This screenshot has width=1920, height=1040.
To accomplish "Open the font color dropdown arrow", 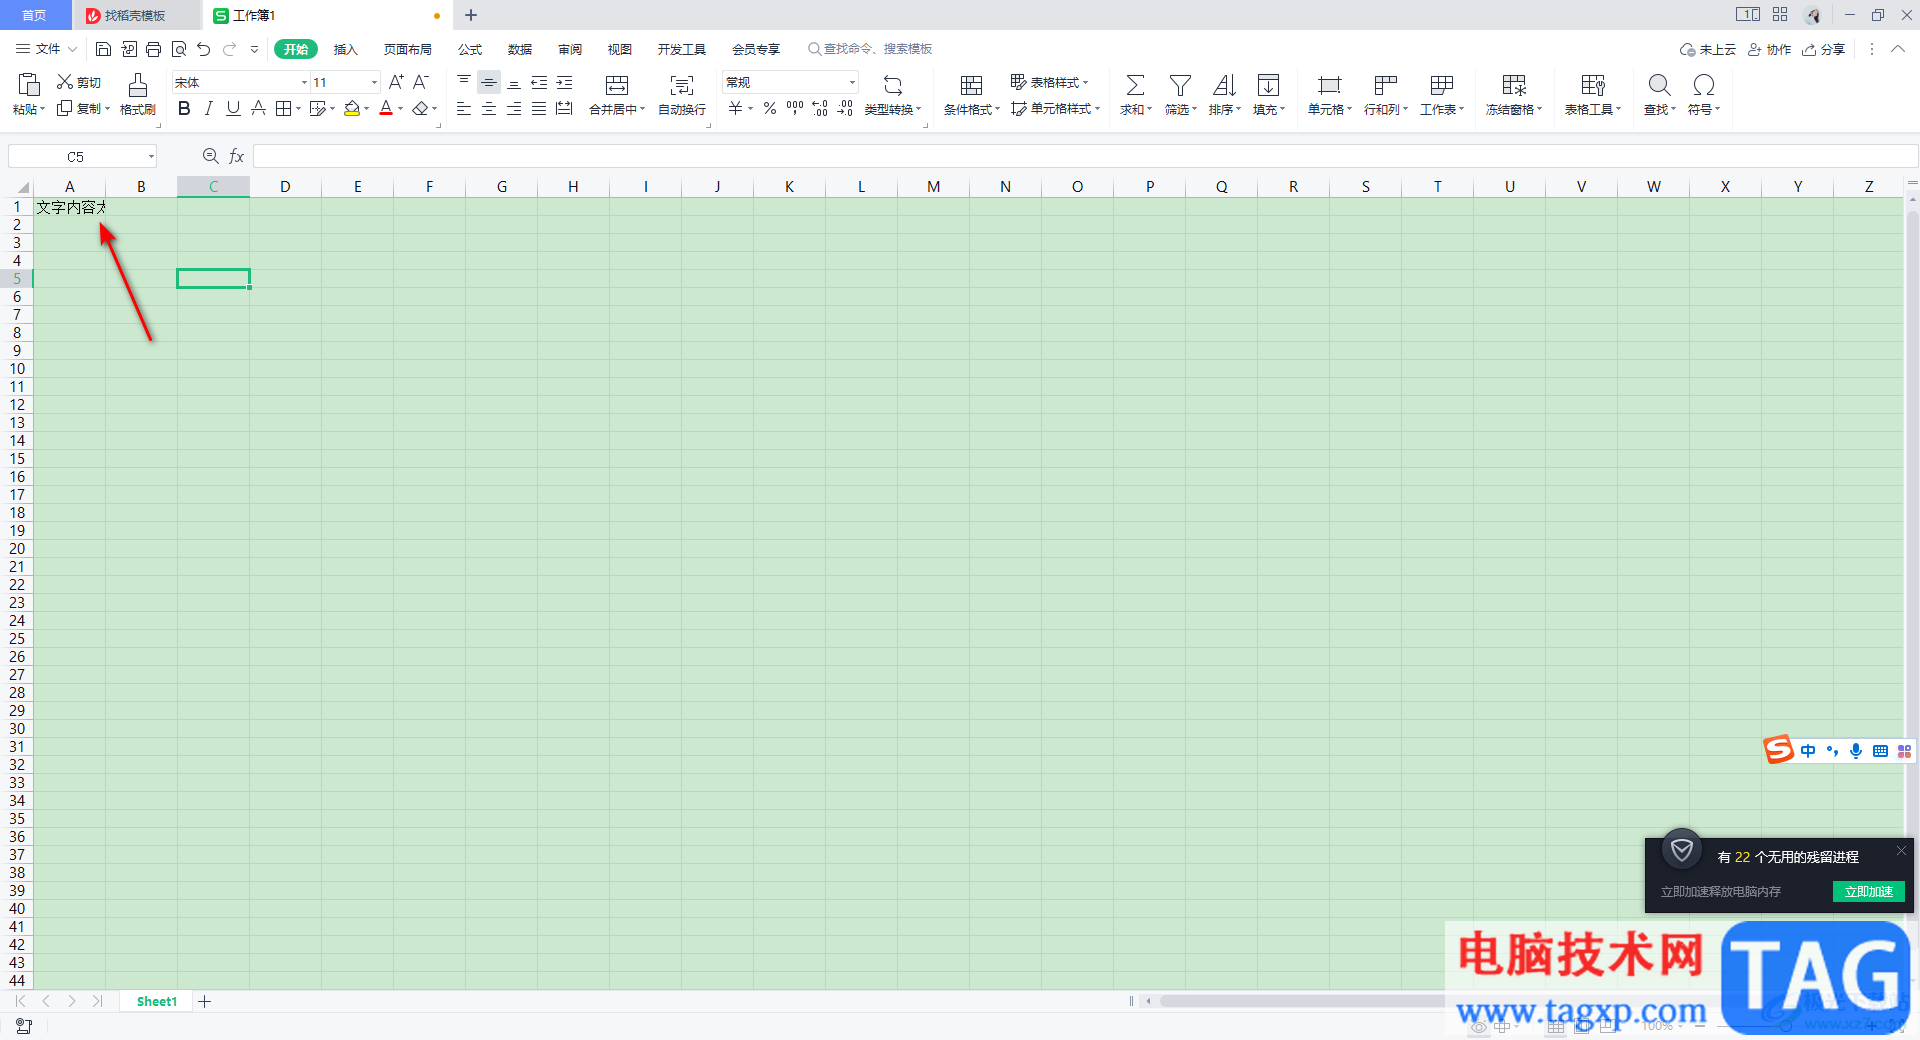I will pos(401,109).
